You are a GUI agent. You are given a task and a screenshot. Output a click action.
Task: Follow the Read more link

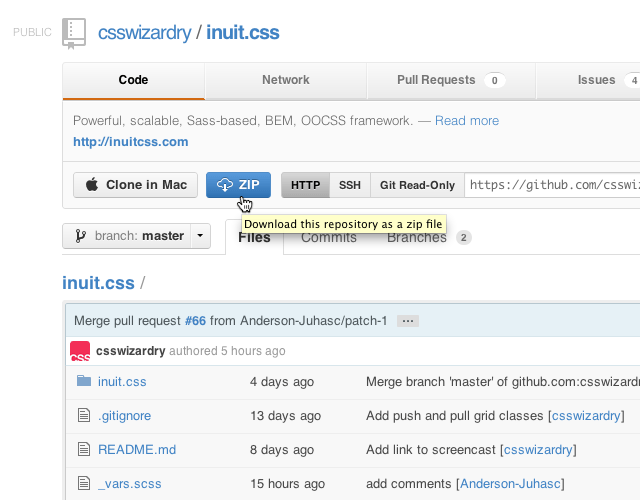[x=467, y=121]
